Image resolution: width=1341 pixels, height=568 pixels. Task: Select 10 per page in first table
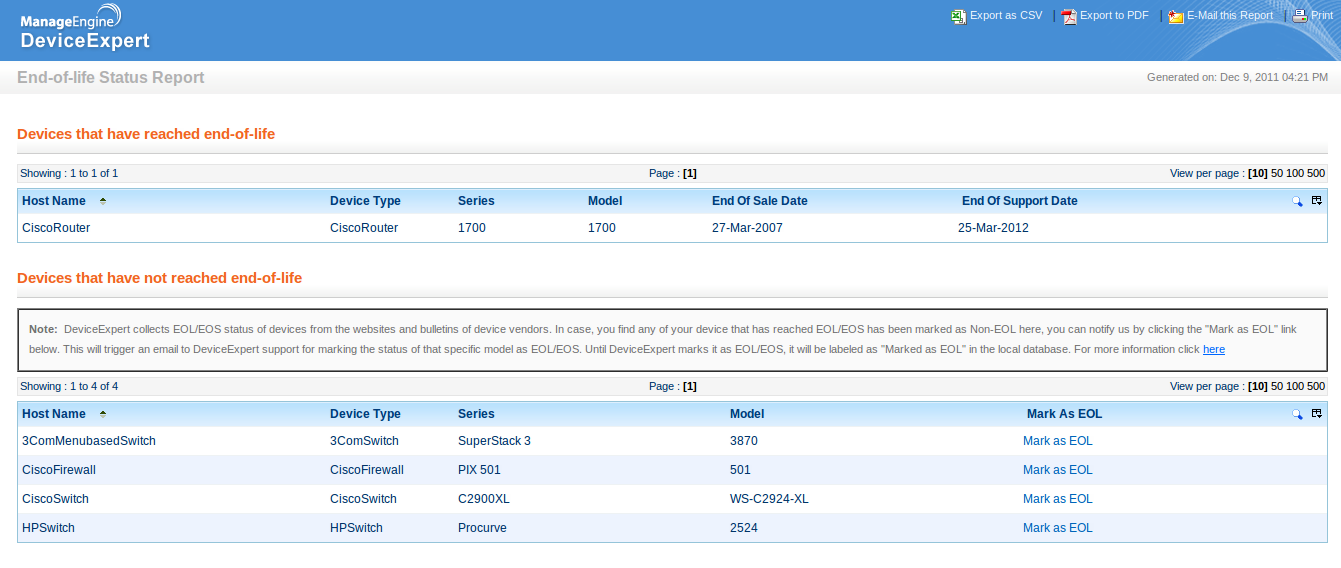(1258, 174)
